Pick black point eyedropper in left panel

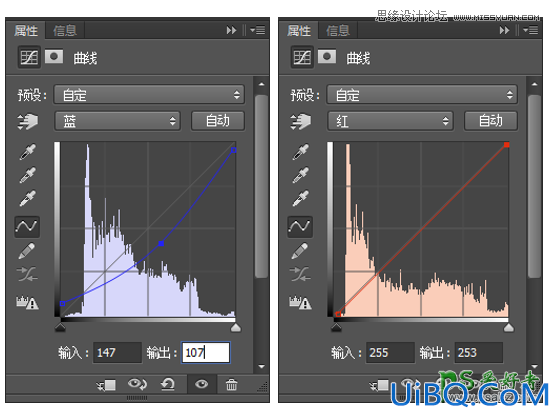(x=27, y=152)
